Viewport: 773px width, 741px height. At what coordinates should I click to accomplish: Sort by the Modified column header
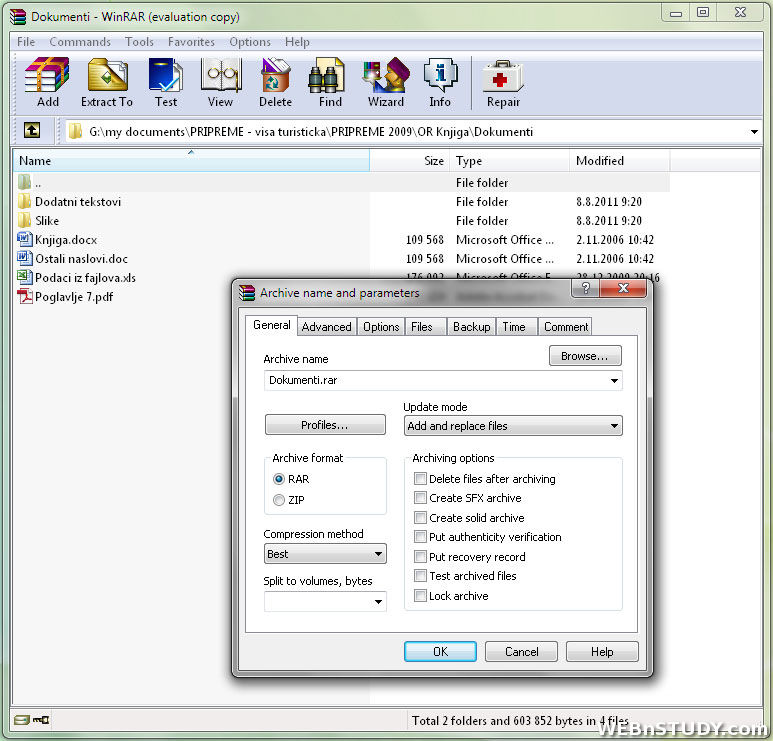620,161
